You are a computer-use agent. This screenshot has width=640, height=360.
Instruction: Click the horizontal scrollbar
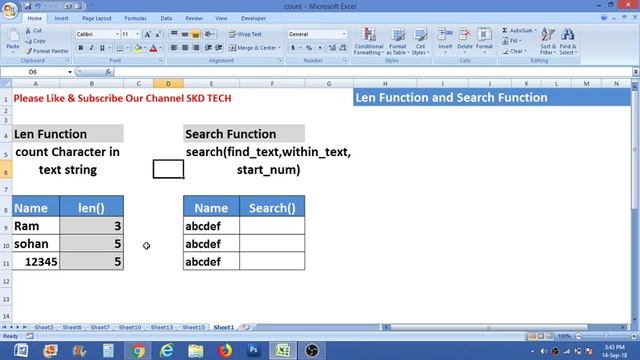[x=505, y=327]
